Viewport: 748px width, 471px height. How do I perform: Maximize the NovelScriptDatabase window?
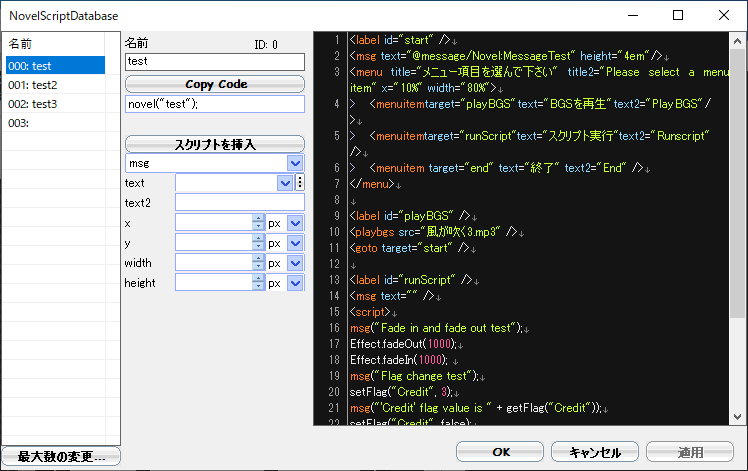point(678,15)
